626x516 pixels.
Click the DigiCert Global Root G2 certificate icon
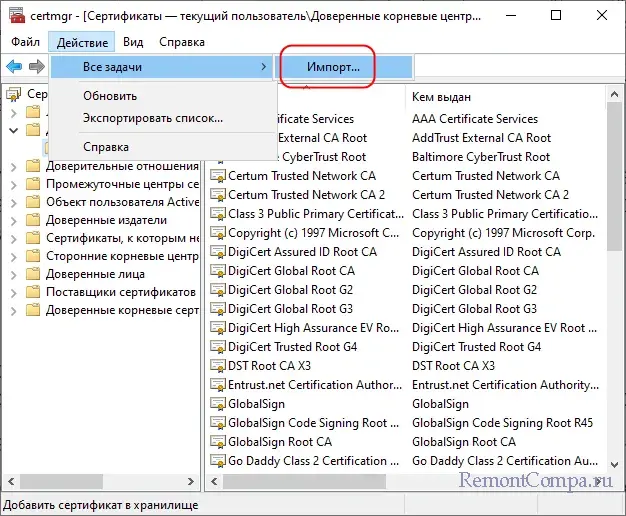(x=218, y=290)
